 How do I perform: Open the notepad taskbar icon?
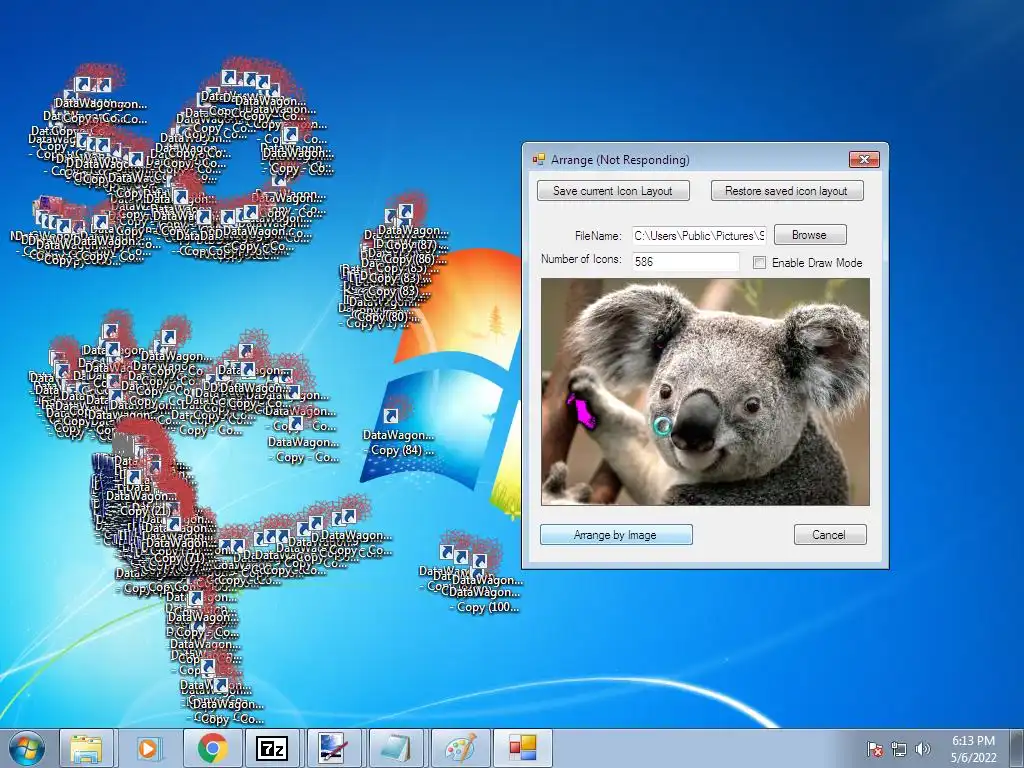click(x=396, y=748)
